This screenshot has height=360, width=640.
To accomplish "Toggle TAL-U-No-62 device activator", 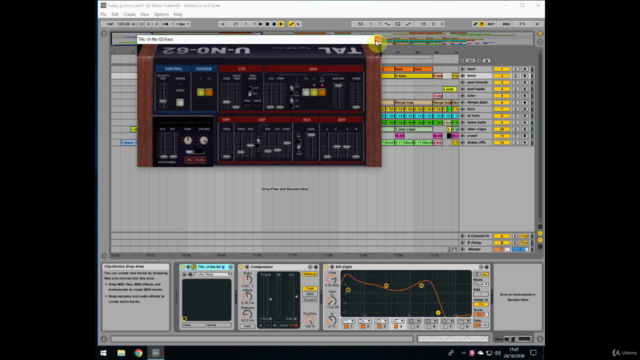I will tap(183, 267).
